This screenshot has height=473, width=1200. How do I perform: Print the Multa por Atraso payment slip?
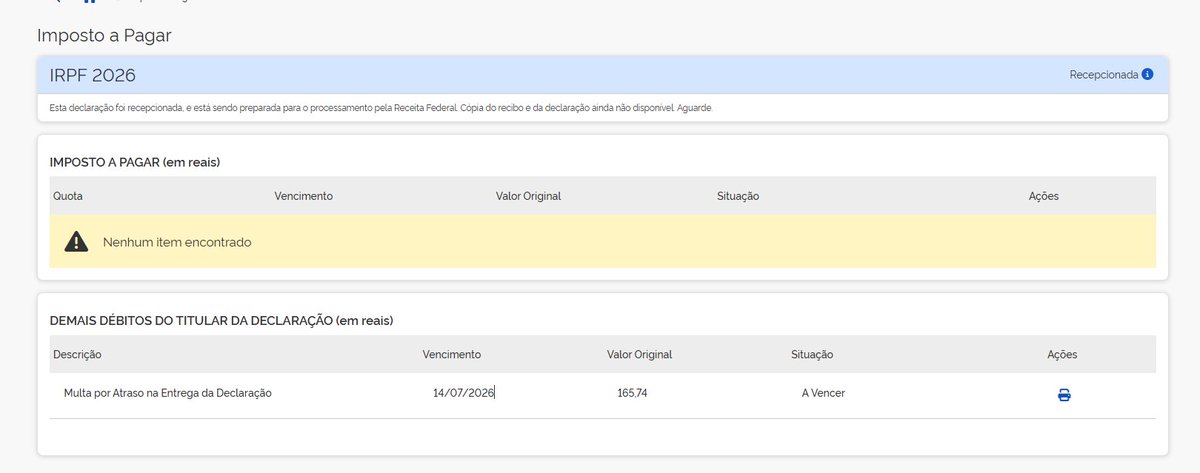click(1064, 395)
